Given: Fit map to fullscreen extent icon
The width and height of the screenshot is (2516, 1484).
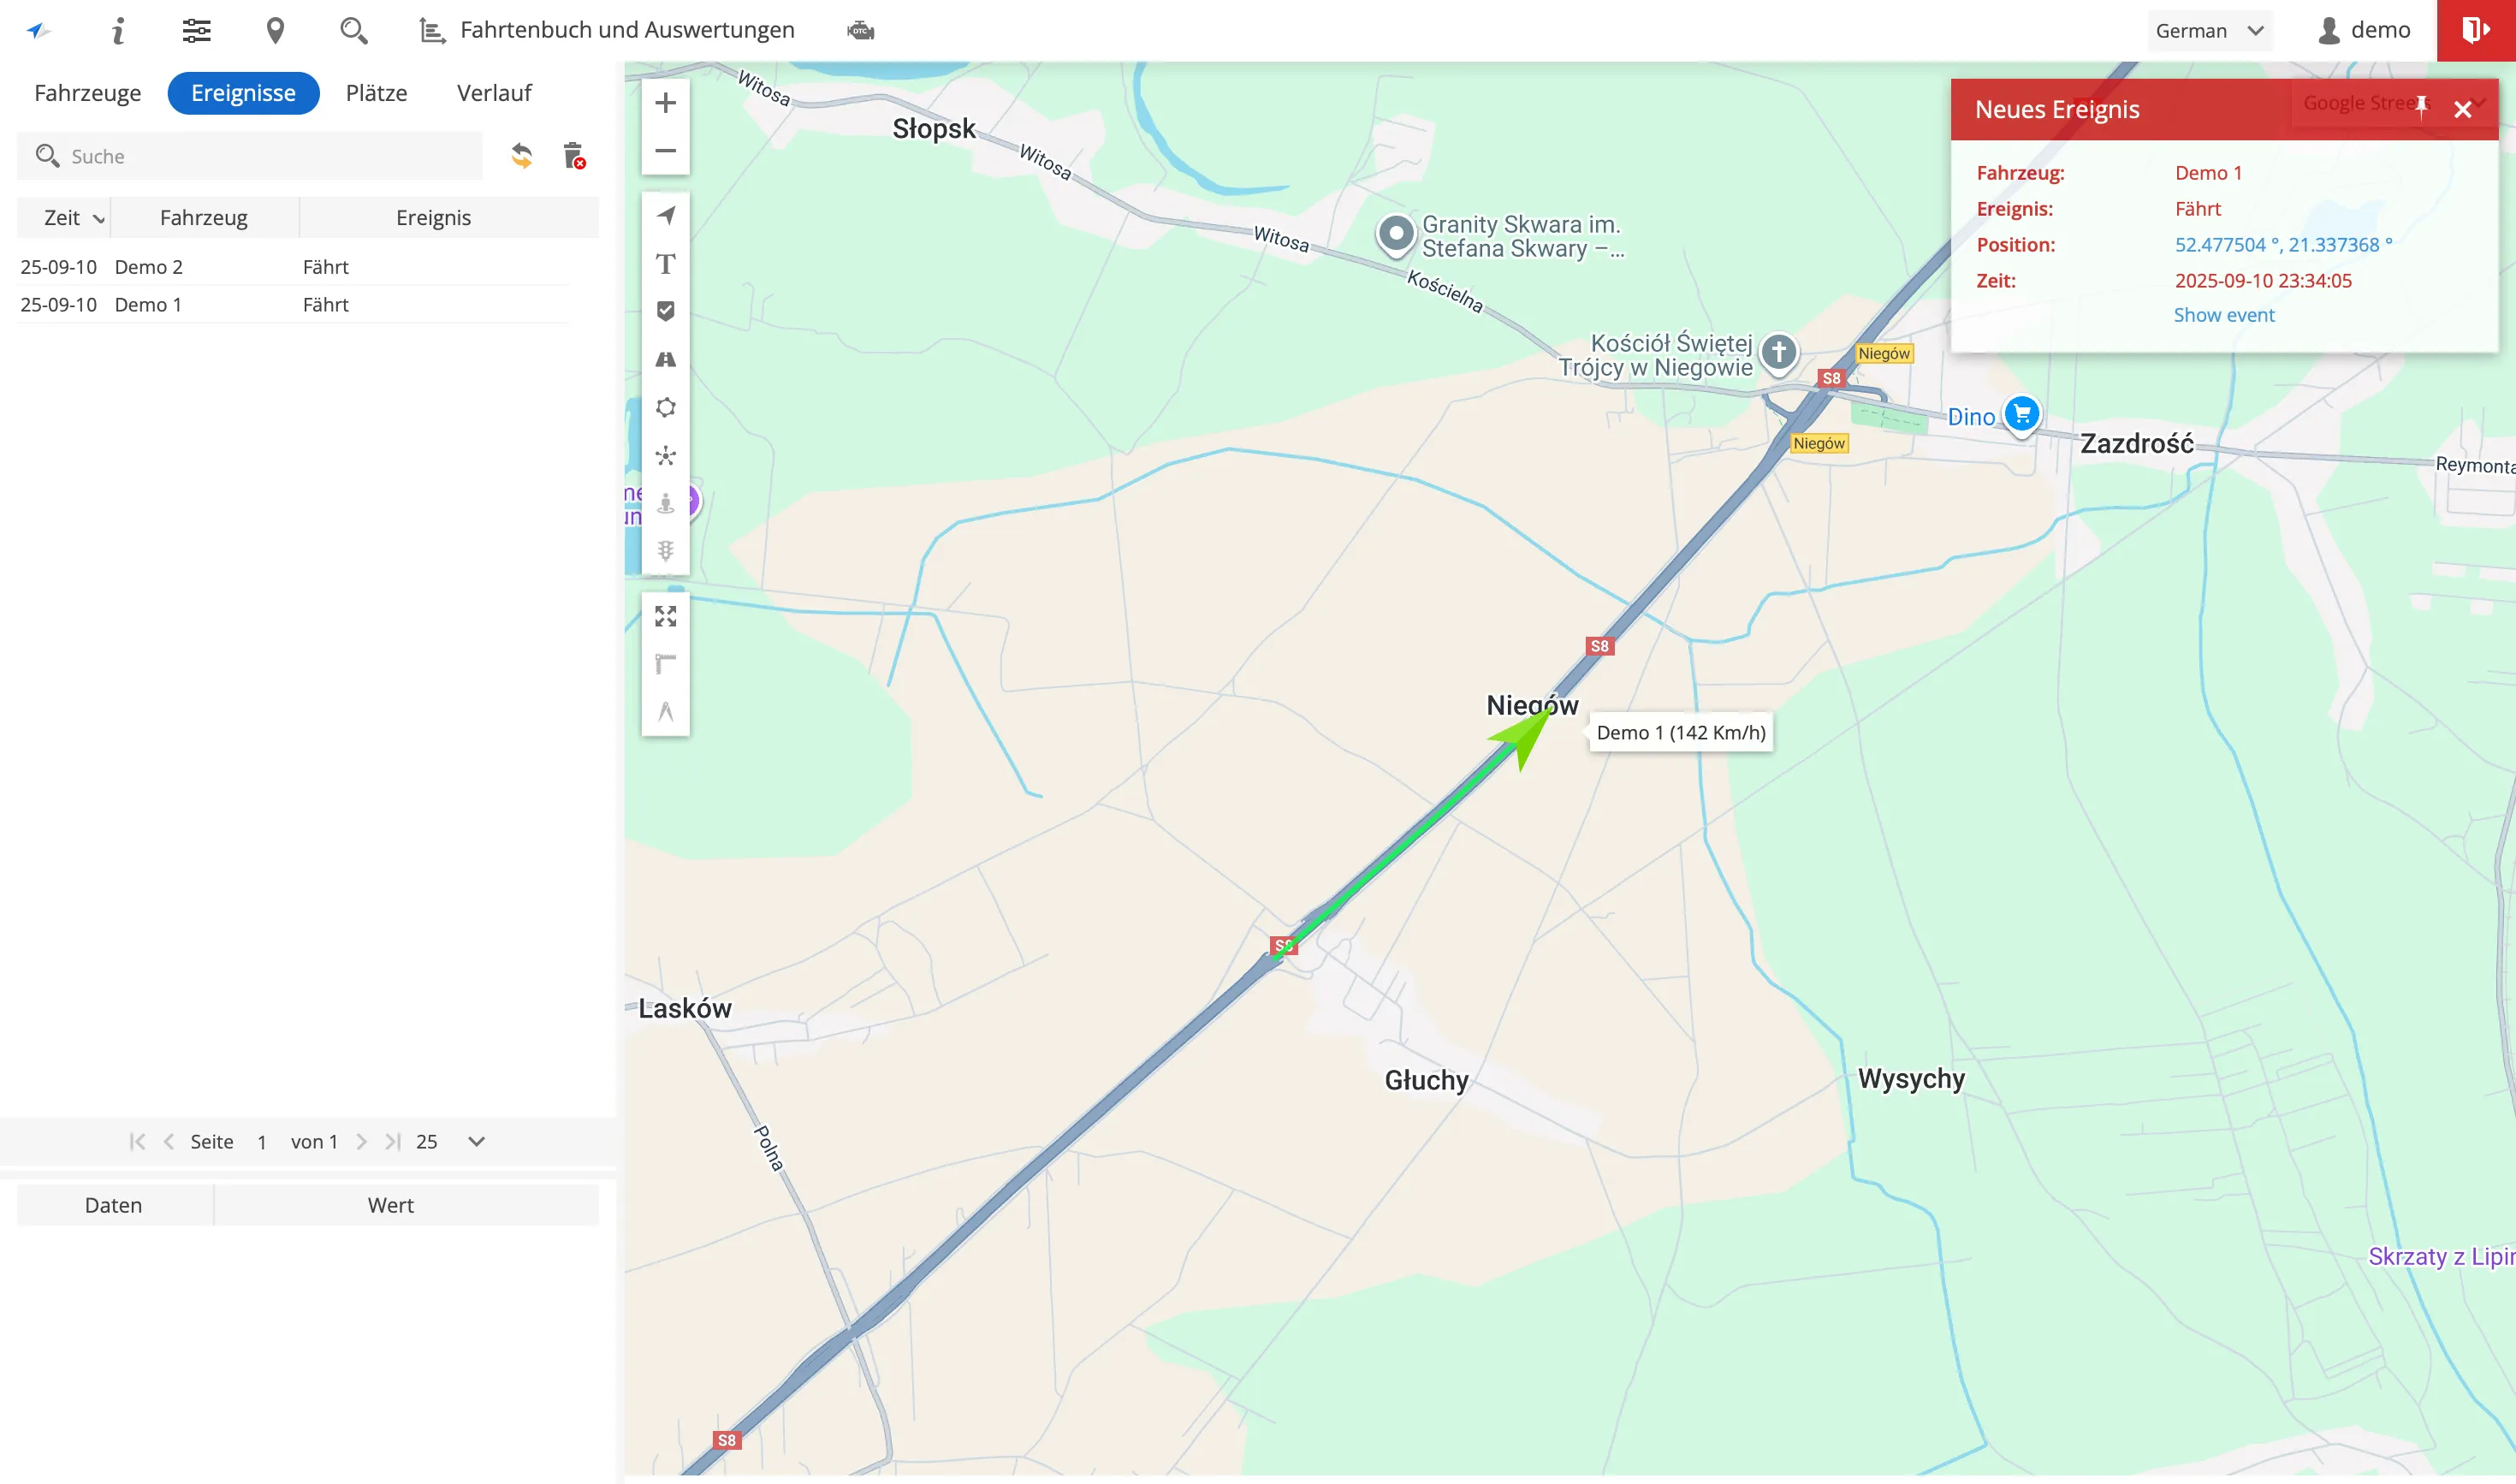Looking at the screenshot, I should pyautogui.click(x=665, y=616).
